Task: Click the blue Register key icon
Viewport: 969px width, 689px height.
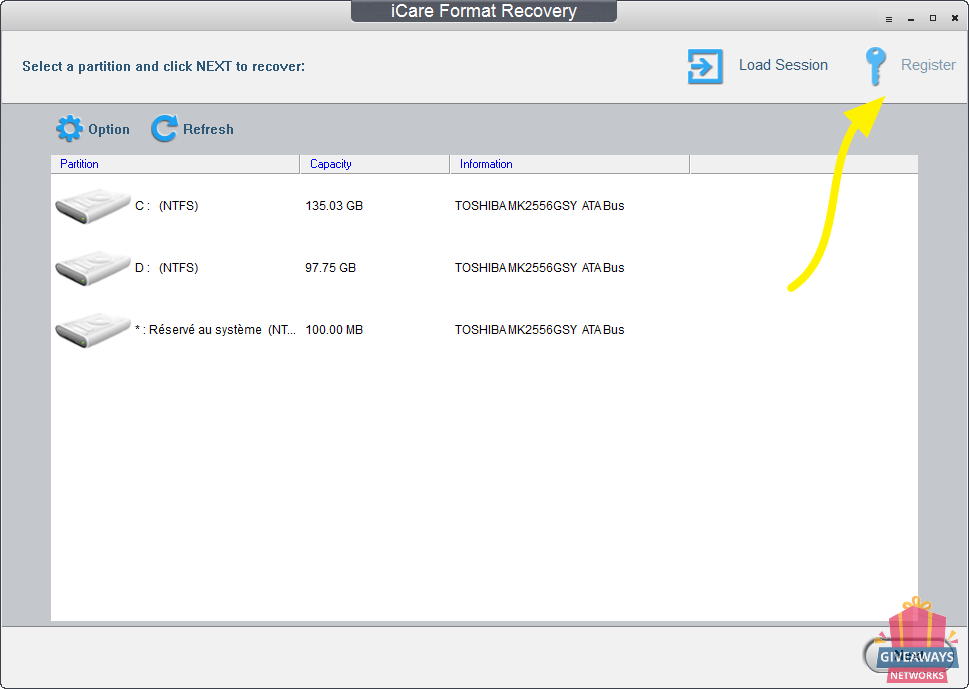Action: coord(875,66)
